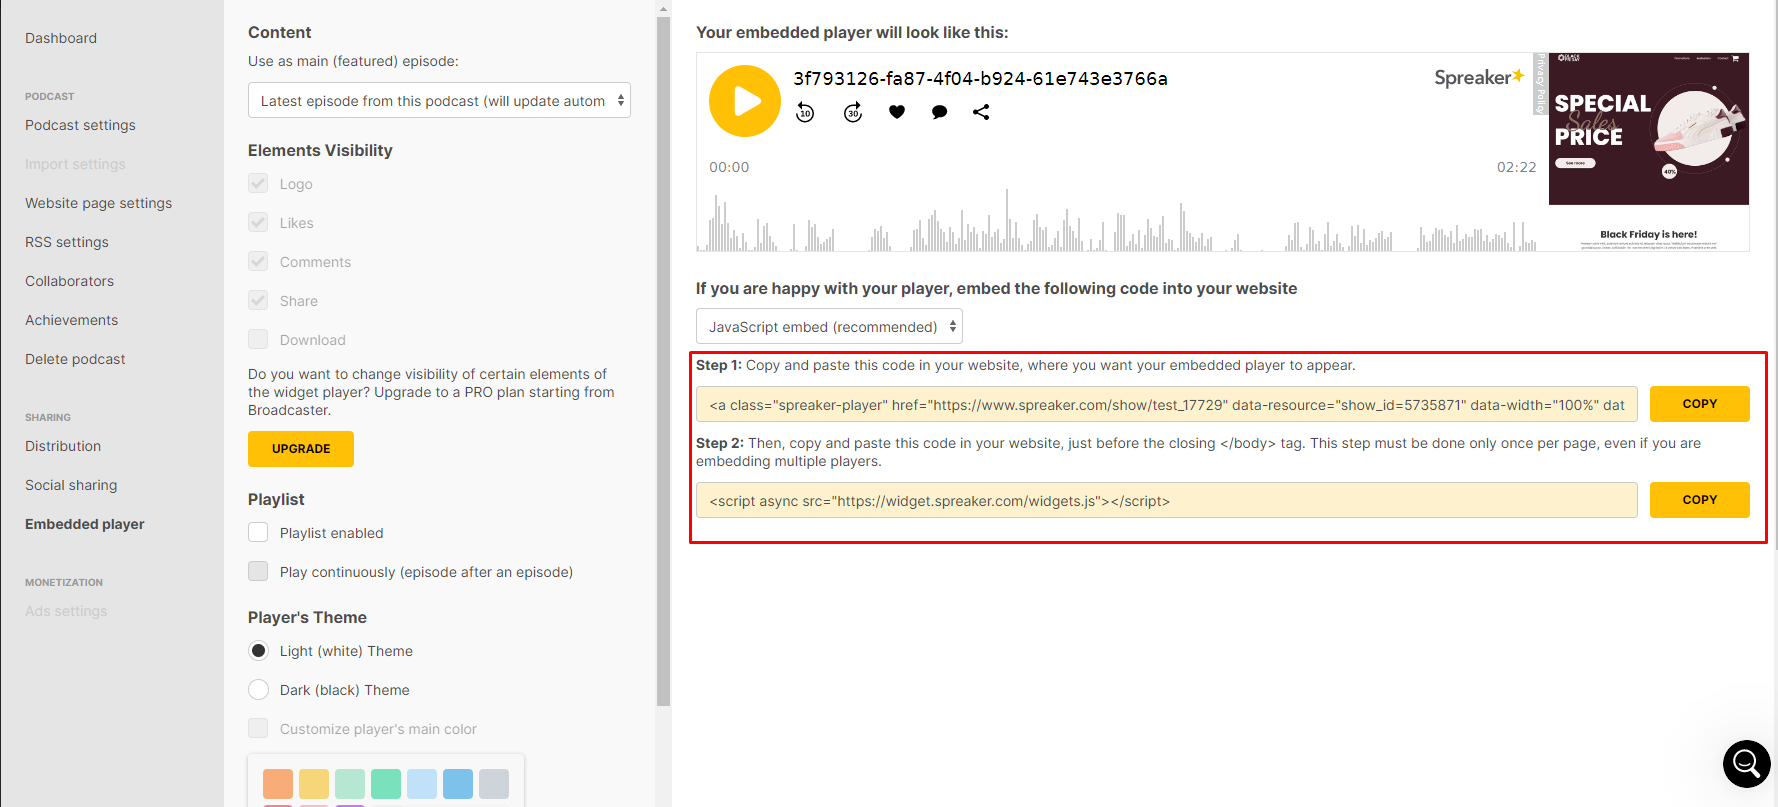Image resolution: width=1778 pixels, height=807 pixels.
Task: Click the share icon in player
Action: 981,112
